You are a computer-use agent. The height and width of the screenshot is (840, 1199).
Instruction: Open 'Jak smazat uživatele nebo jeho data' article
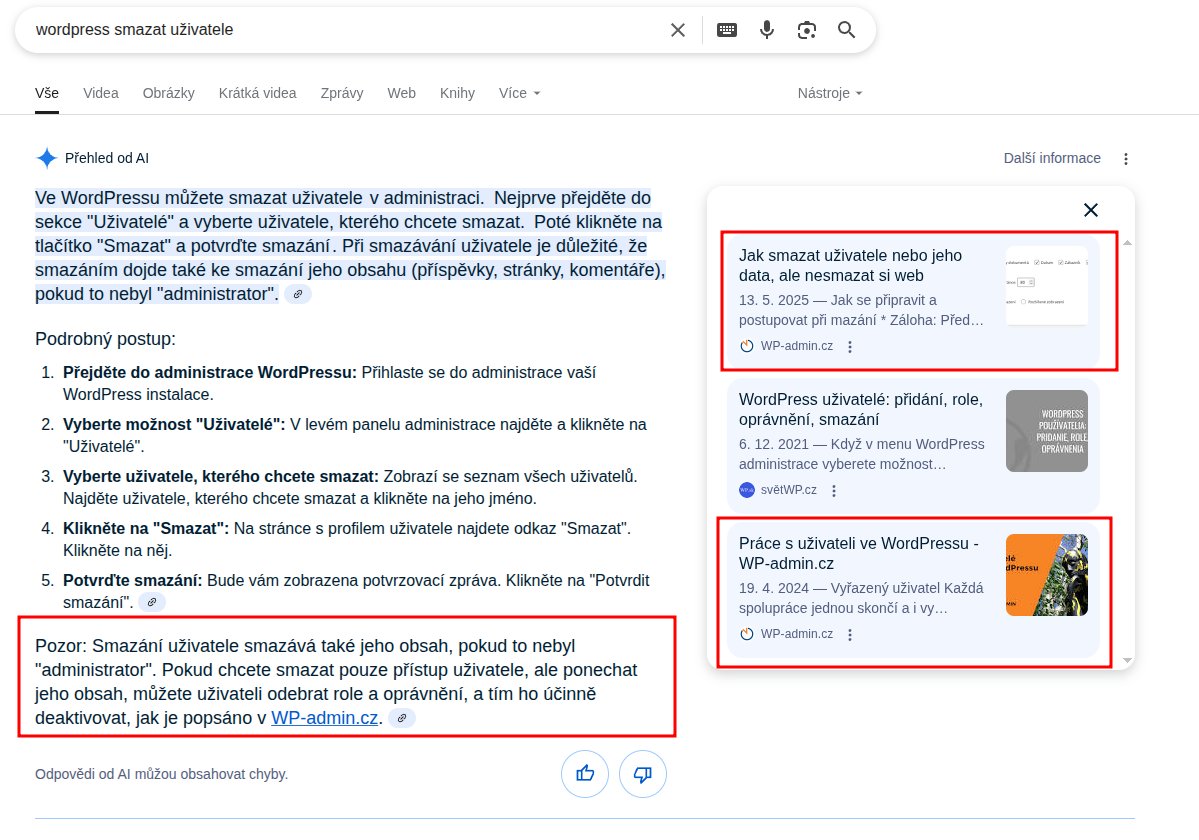point(850,265)
